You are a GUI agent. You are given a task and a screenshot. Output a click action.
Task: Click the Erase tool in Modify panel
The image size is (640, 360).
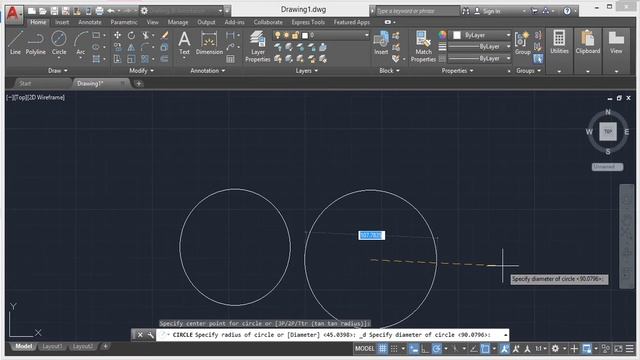pyautogui.click(x=164, y=36)
